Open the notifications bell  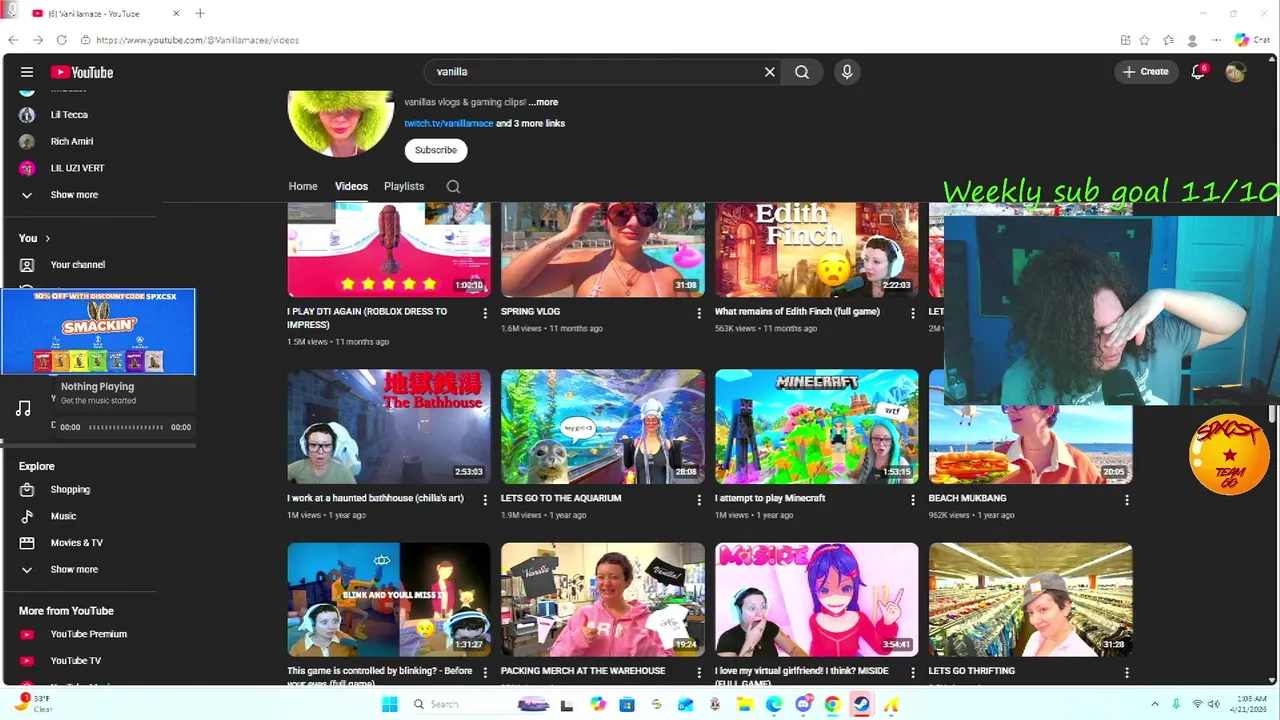[1198, 72]
